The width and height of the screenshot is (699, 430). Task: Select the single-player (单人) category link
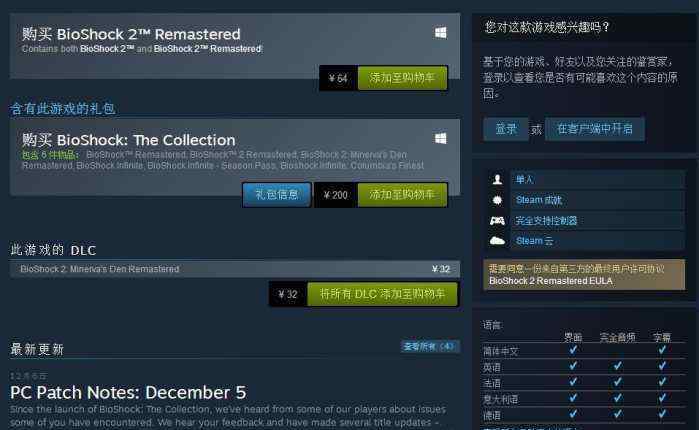point(524,180)
